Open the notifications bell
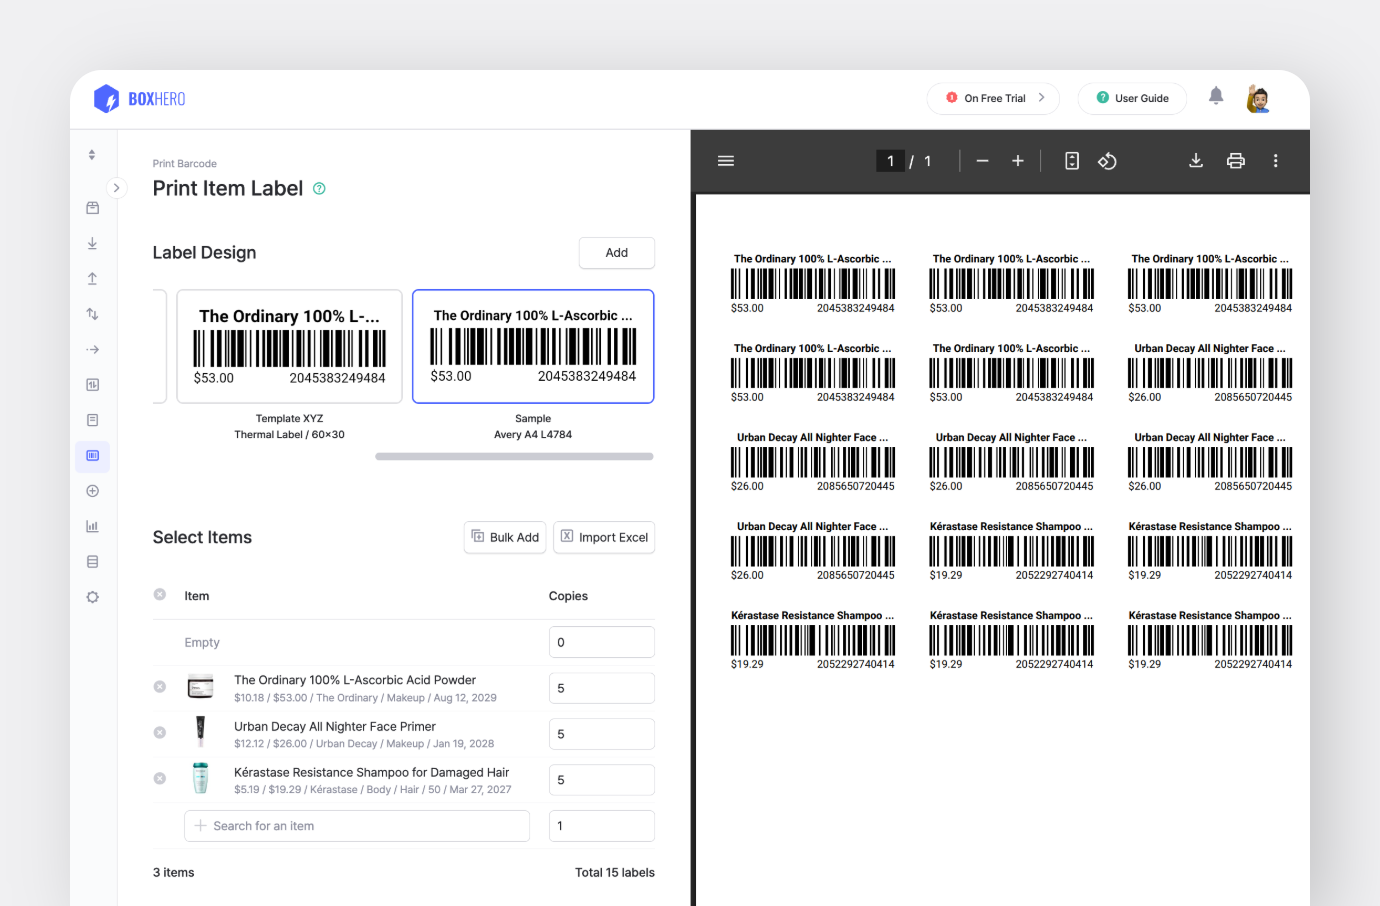 point(1216,96)
